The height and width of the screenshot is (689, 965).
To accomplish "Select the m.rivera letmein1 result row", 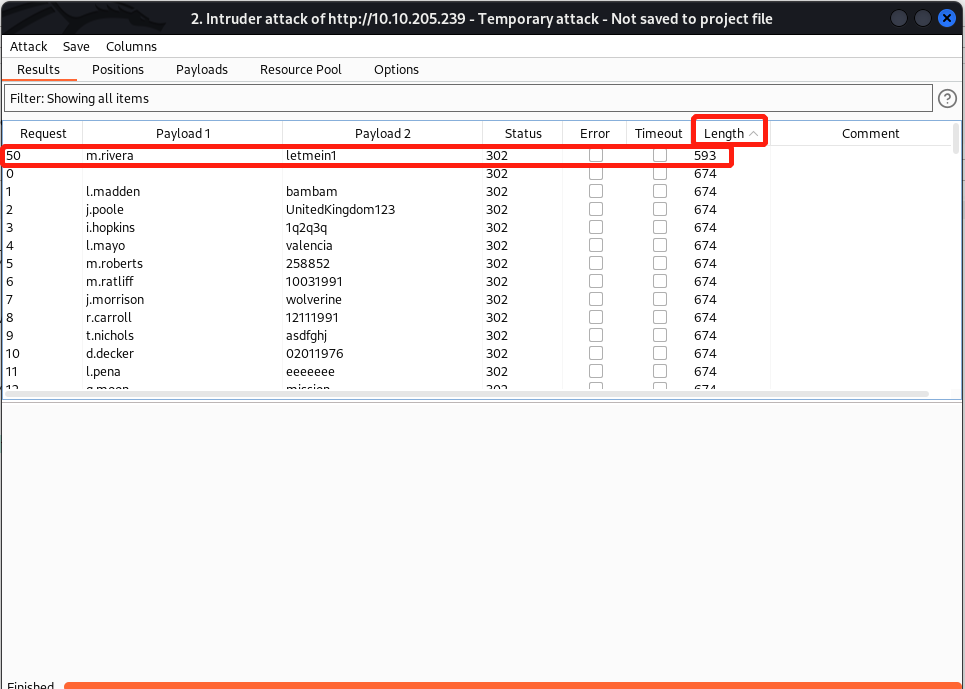I will coord(300,156).
